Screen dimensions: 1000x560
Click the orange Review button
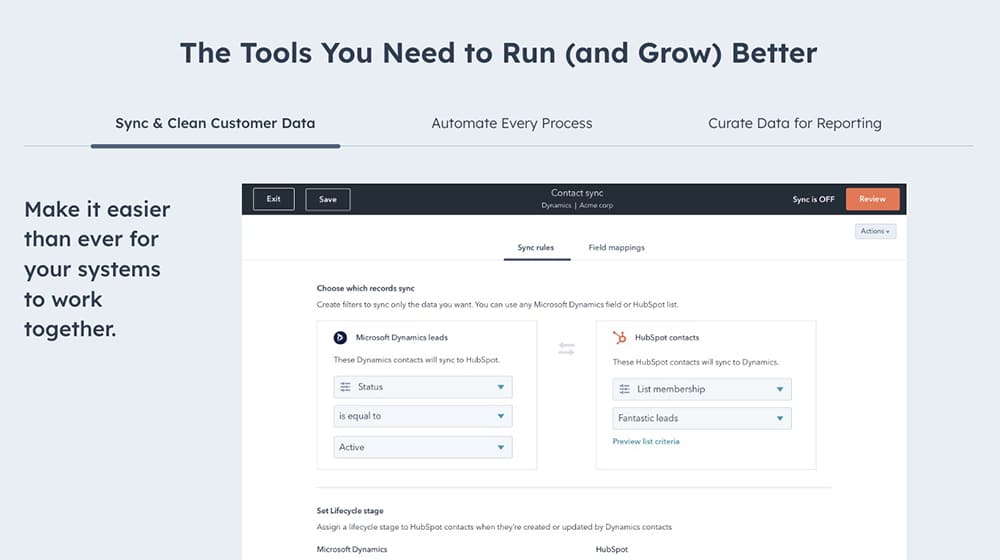coord(872,199)
